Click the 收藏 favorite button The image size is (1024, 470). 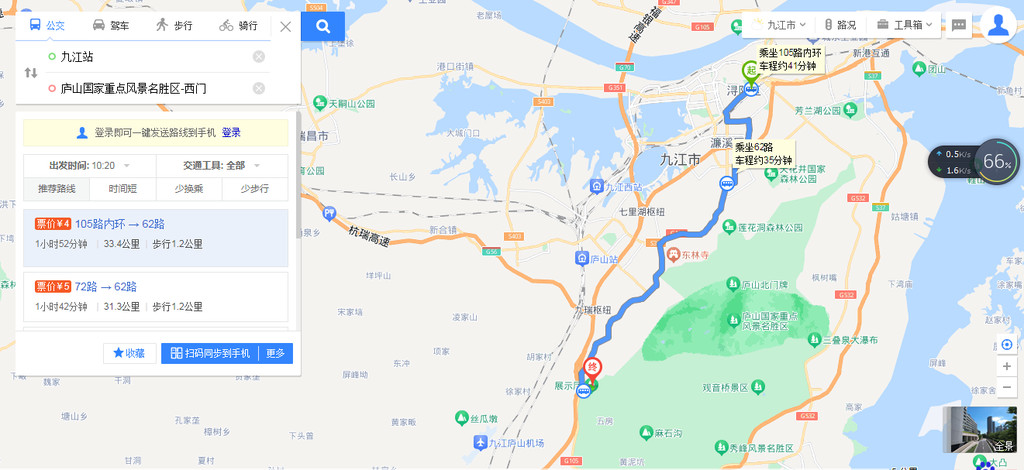pyautogui.click(x=129, y=353)
